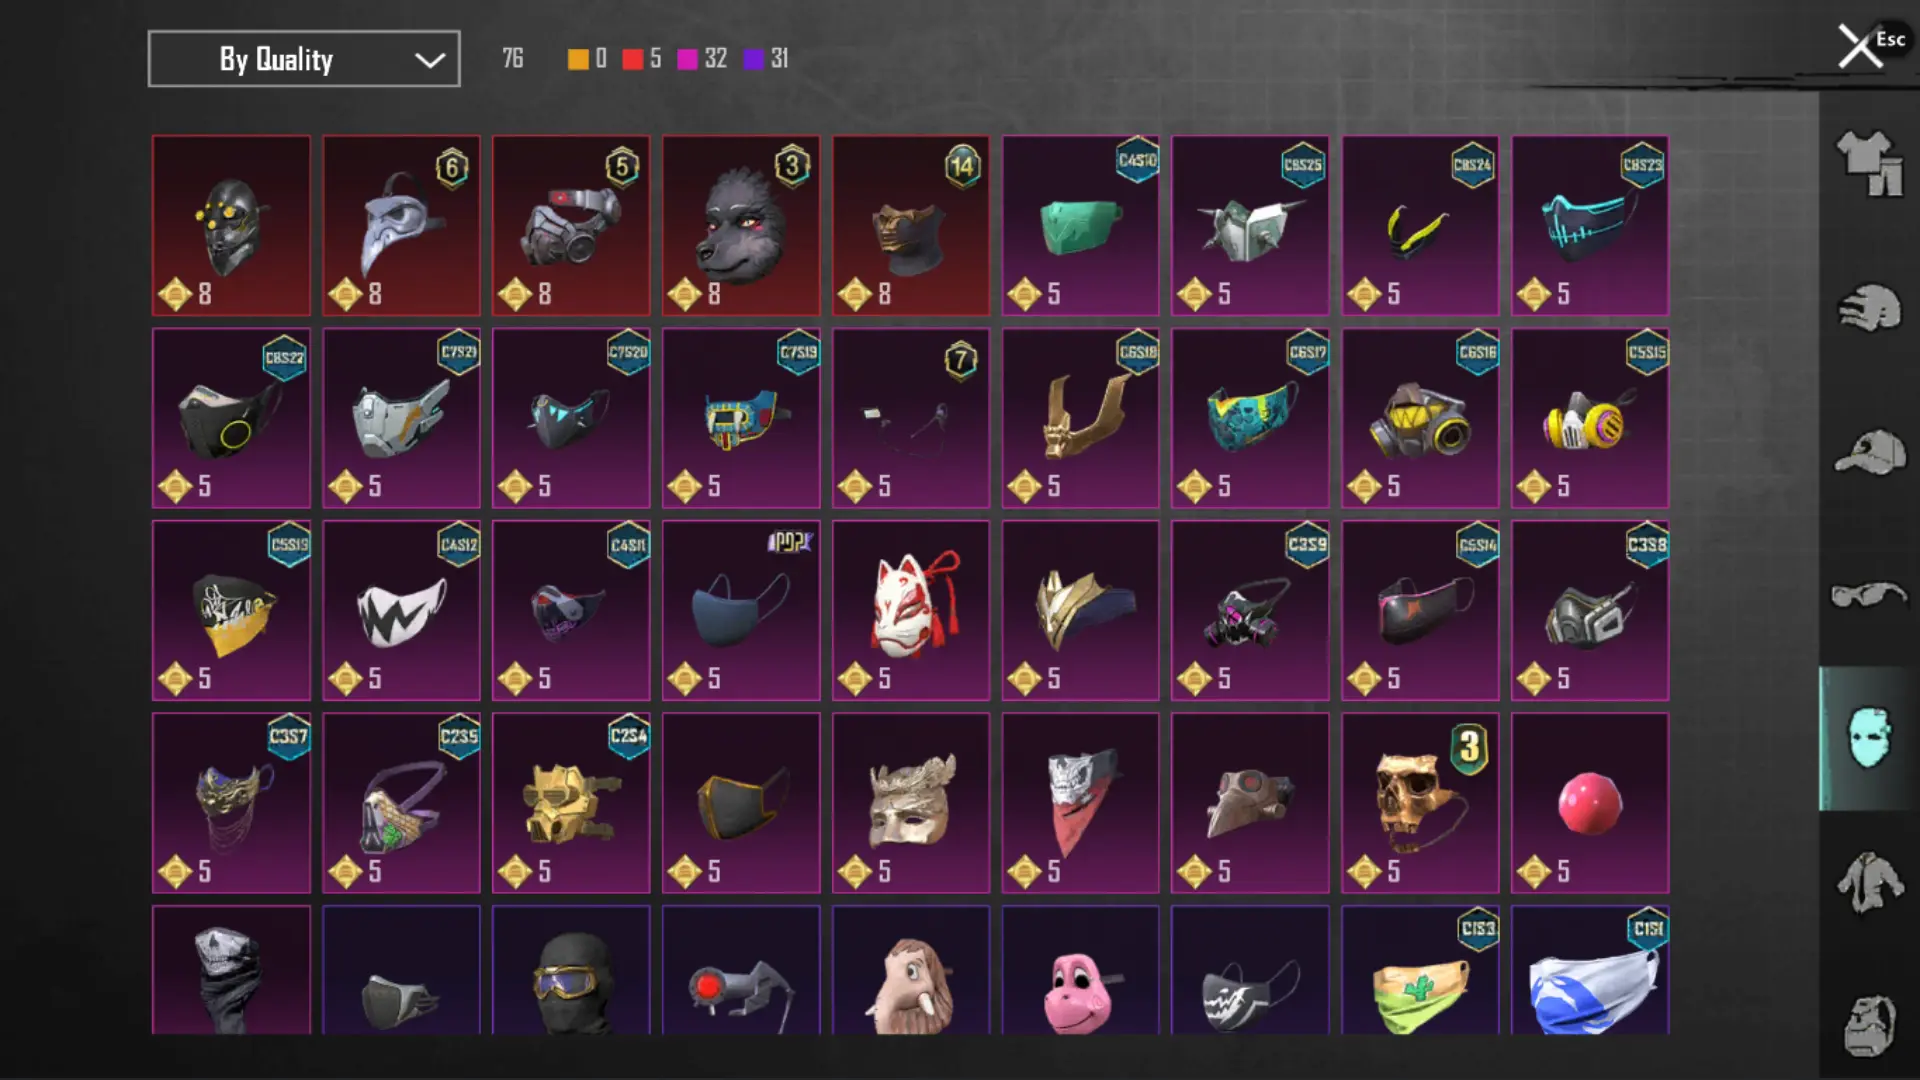Close the inventory with X Esc

click(1868, 45)
